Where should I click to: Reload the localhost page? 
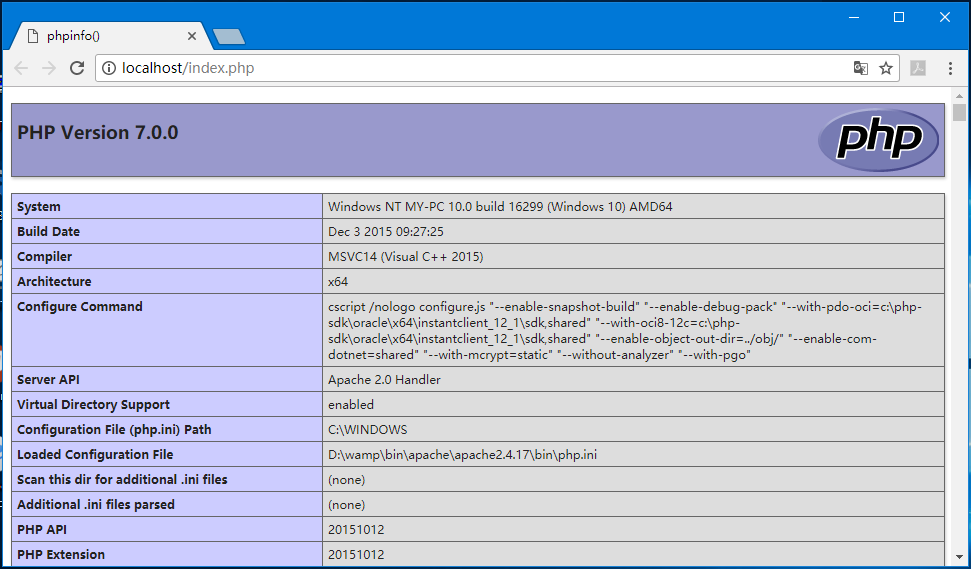point(77,68)
